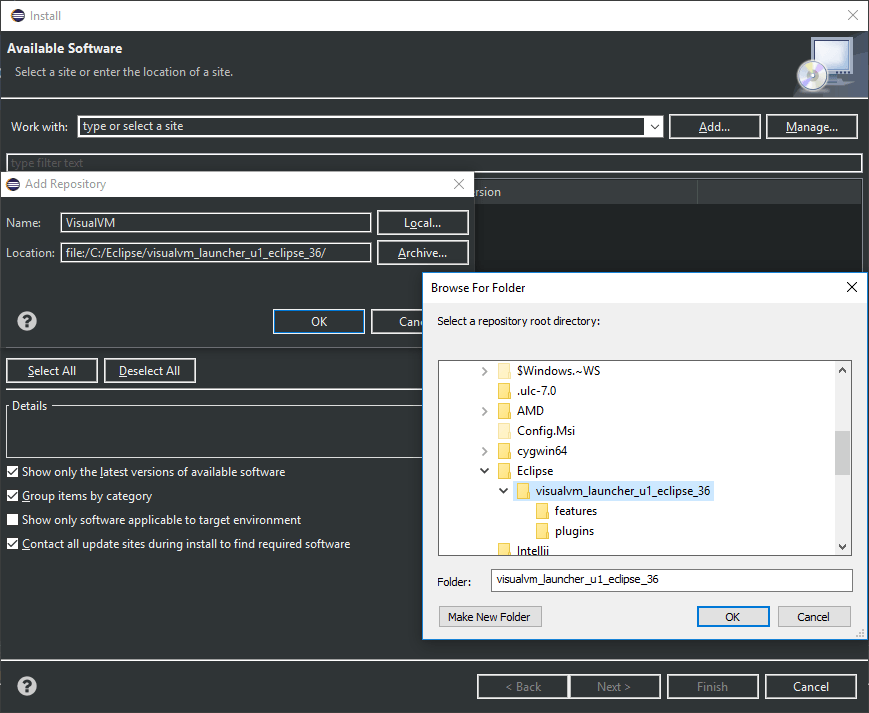Close the Browse For Folder dialog
Viewport: 869px width, 713px height.
pyautogui.click(x=851, y=287)
